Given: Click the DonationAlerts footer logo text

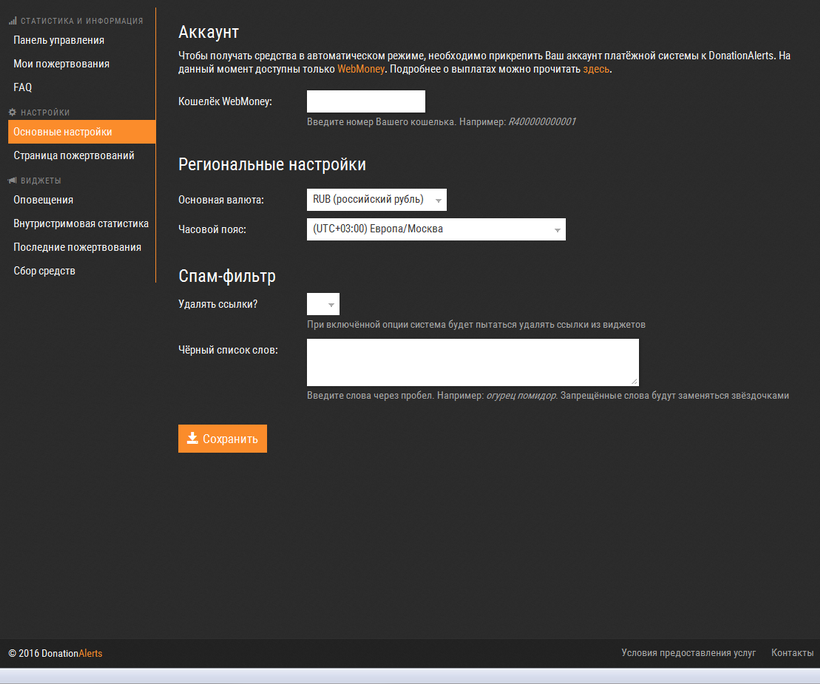Looking at the screenshot, I should (x=72, y=653).
